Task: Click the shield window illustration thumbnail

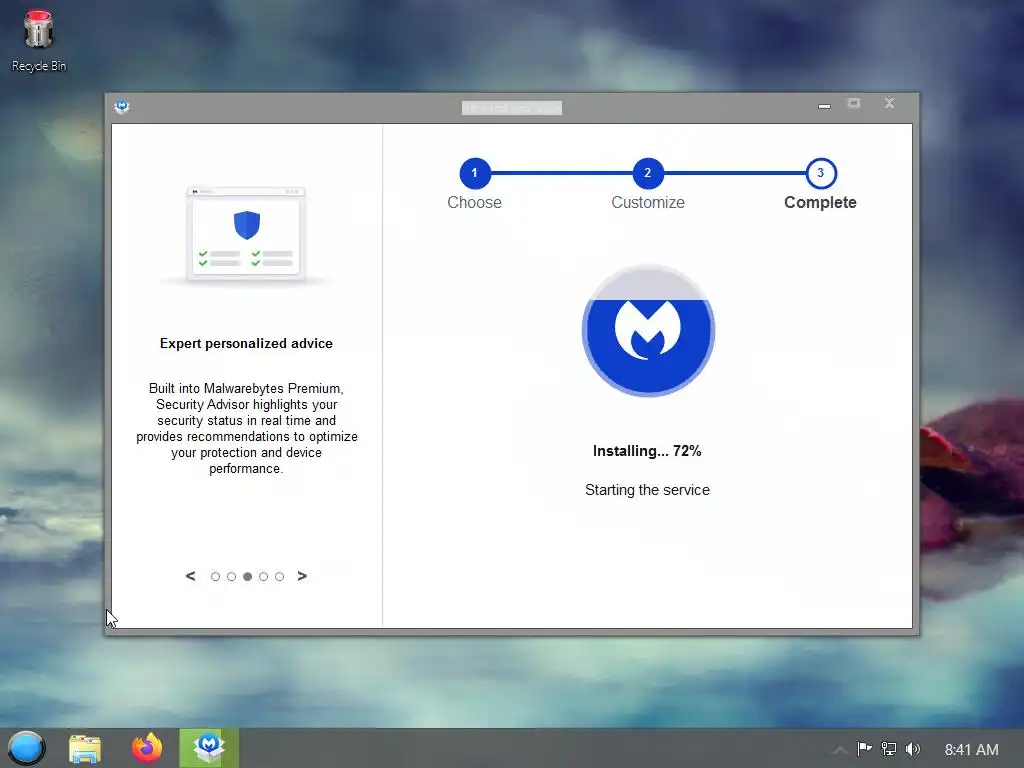Action: (246, 234)
